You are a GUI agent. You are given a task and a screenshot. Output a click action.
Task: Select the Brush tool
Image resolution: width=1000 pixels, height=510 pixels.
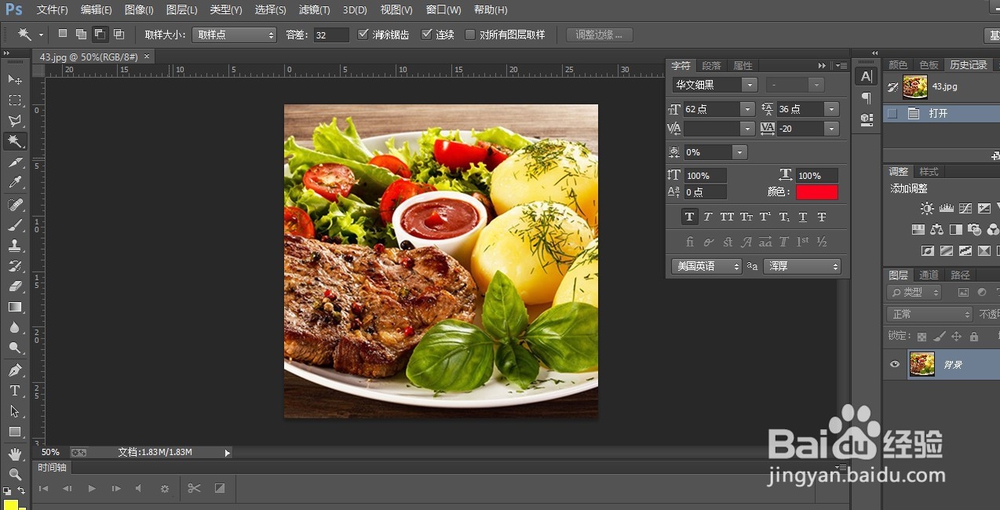(15, 224)
